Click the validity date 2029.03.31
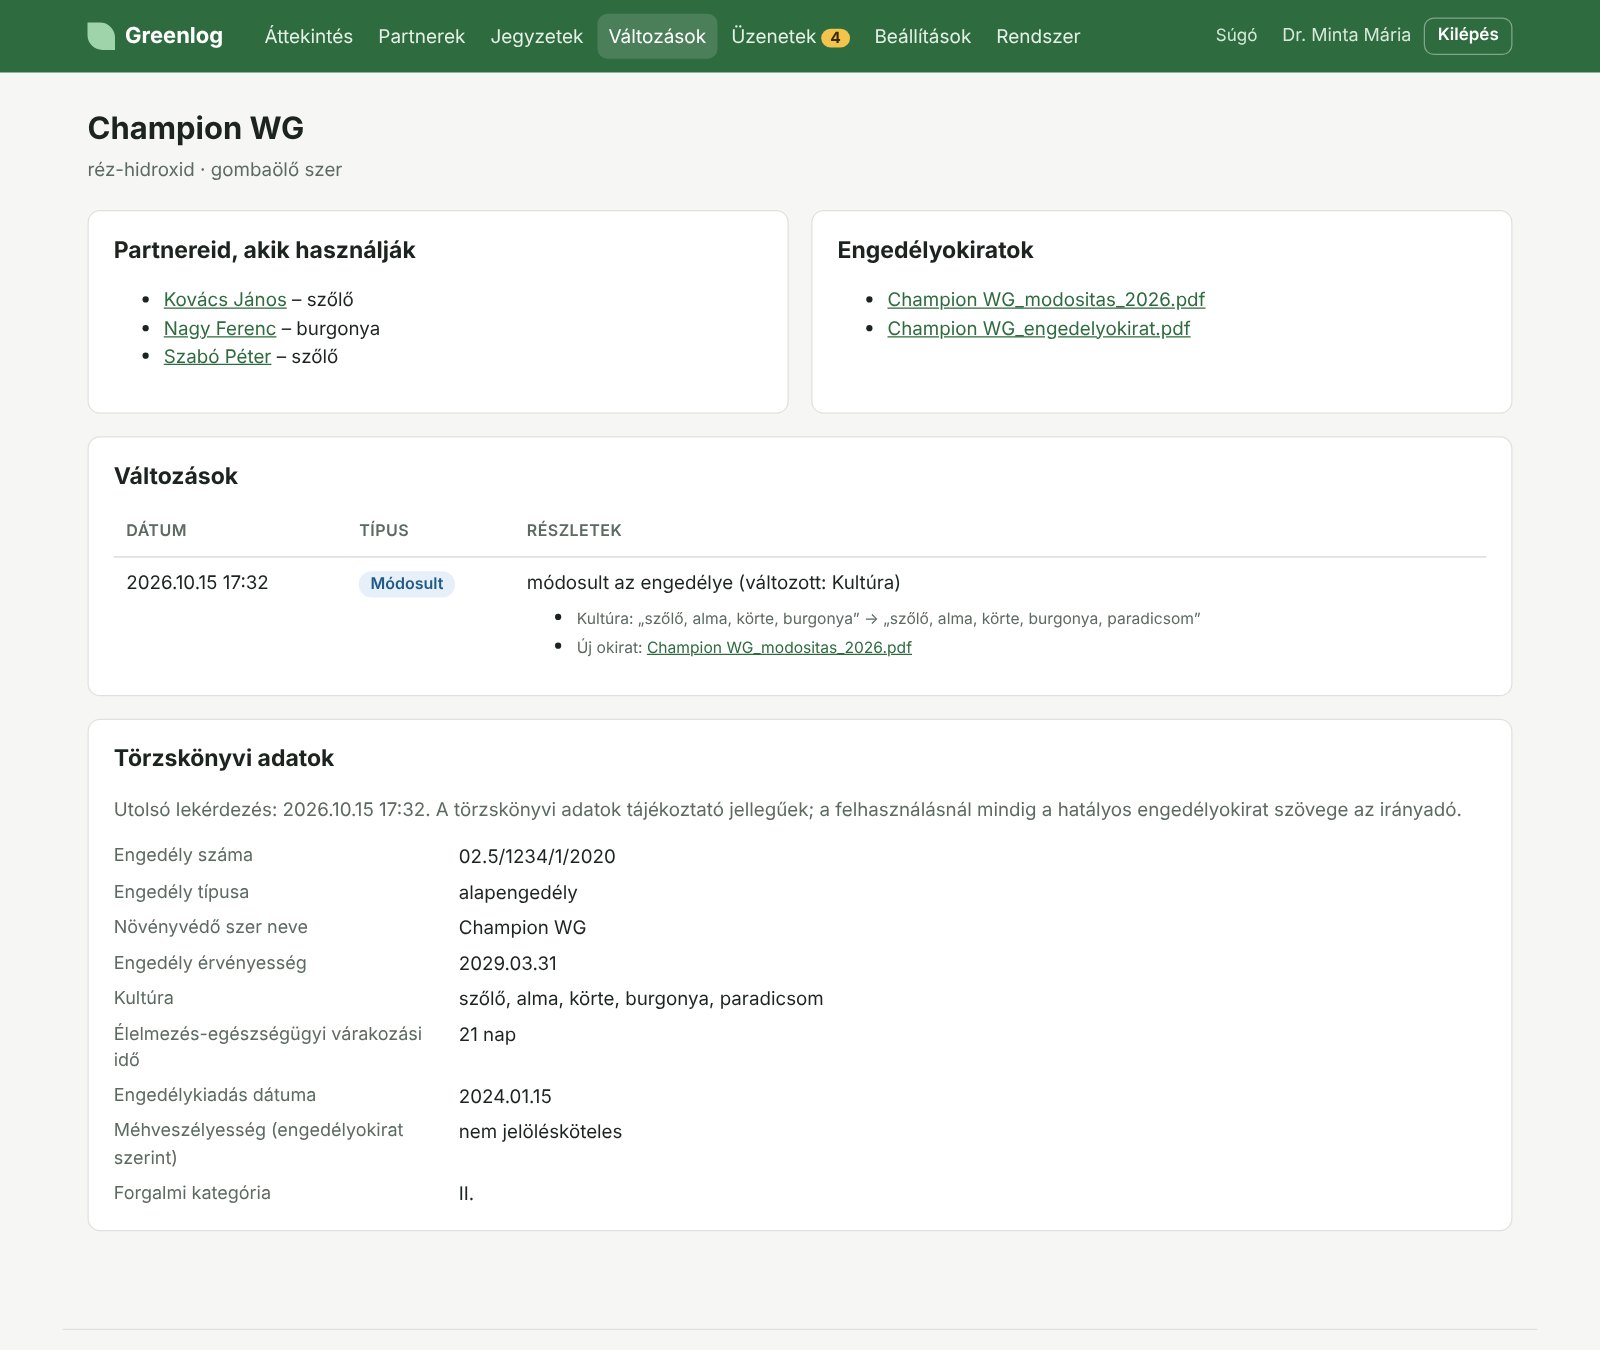This screenshot has height=1350, width=1600. (x=508, y=963)
